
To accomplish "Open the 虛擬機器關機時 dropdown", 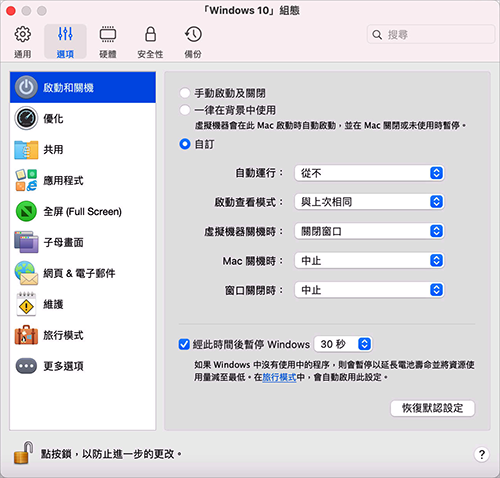I will point(369,231).
